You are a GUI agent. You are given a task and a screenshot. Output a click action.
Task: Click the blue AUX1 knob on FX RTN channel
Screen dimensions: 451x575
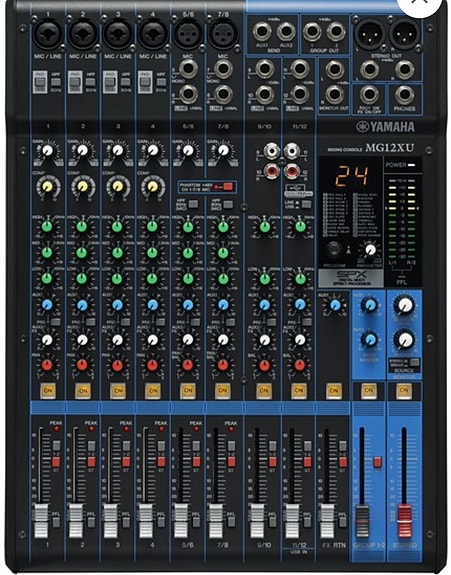point(335,305)
